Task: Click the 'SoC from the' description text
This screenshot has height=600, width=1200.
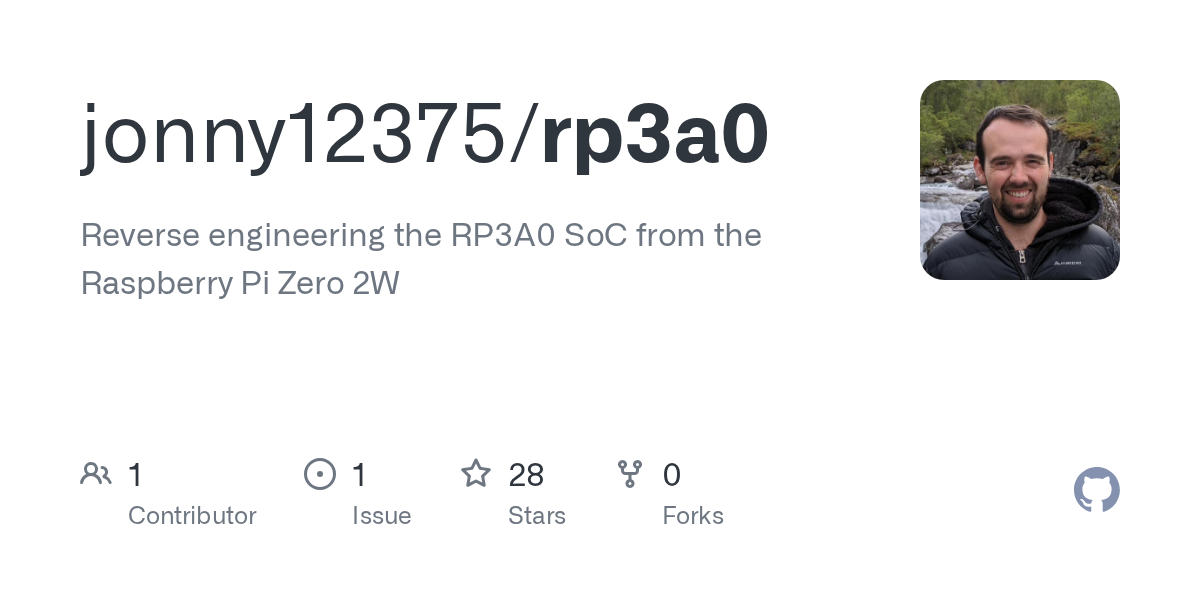Action: tap(663, 236)
